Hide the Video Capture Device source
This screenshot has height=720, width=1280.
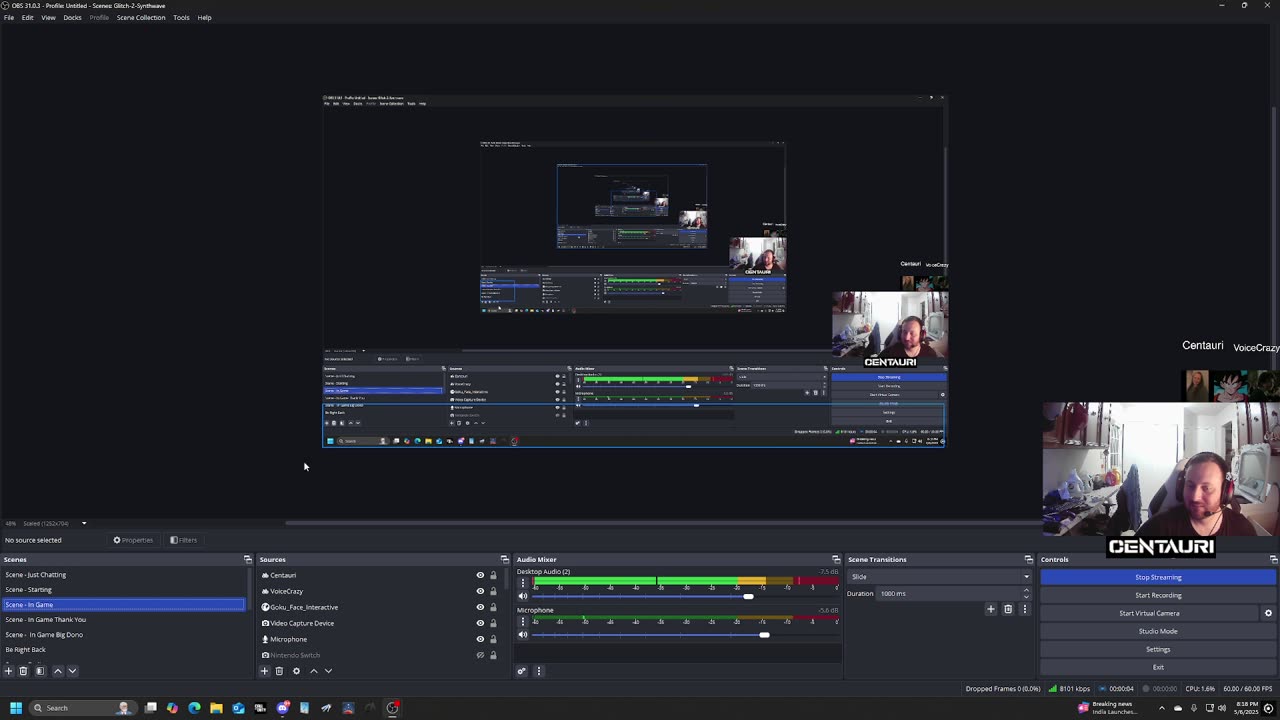click(x=480, y=623)
